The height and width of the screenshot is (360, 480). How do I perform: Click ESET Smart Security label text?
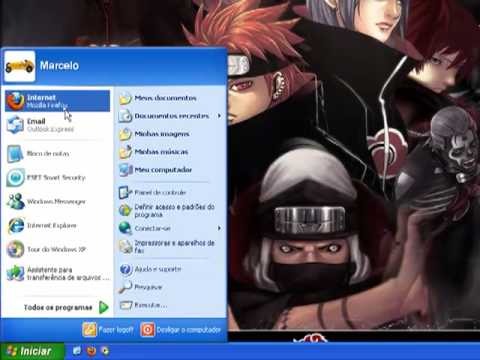pyautogui.click(x=56, y=178)
